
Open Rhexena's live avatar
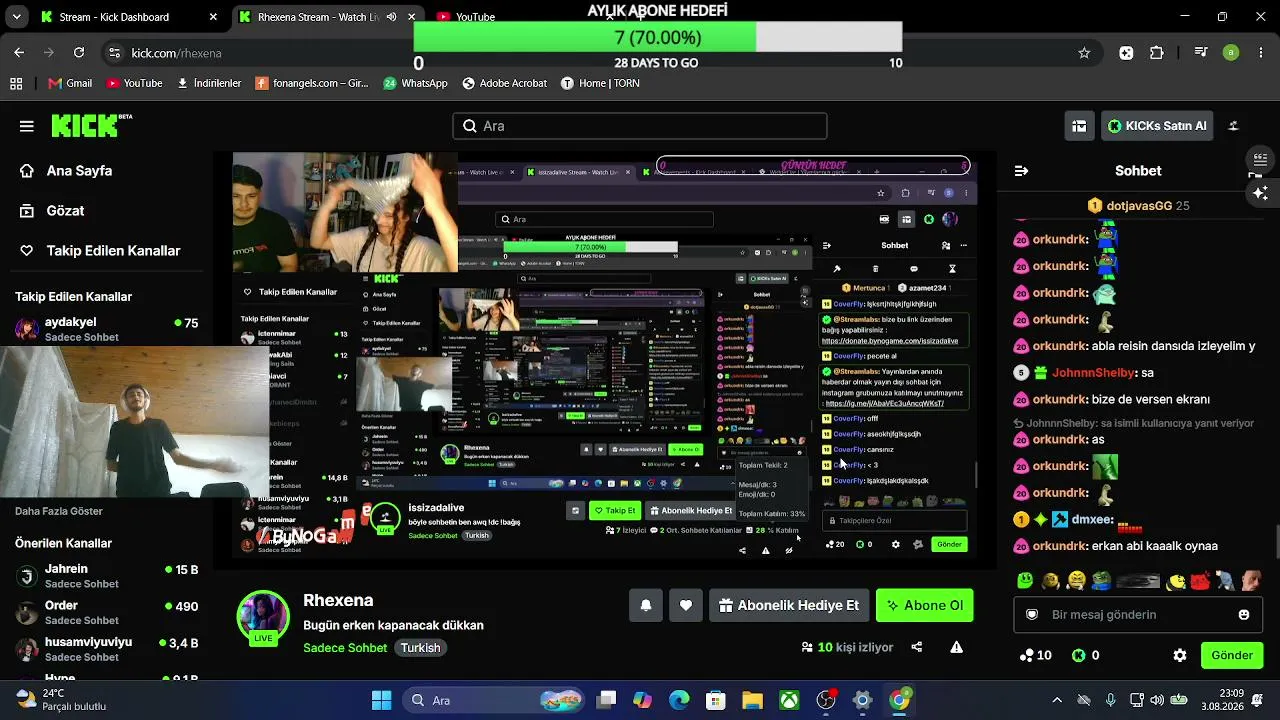tap(263, 617)
